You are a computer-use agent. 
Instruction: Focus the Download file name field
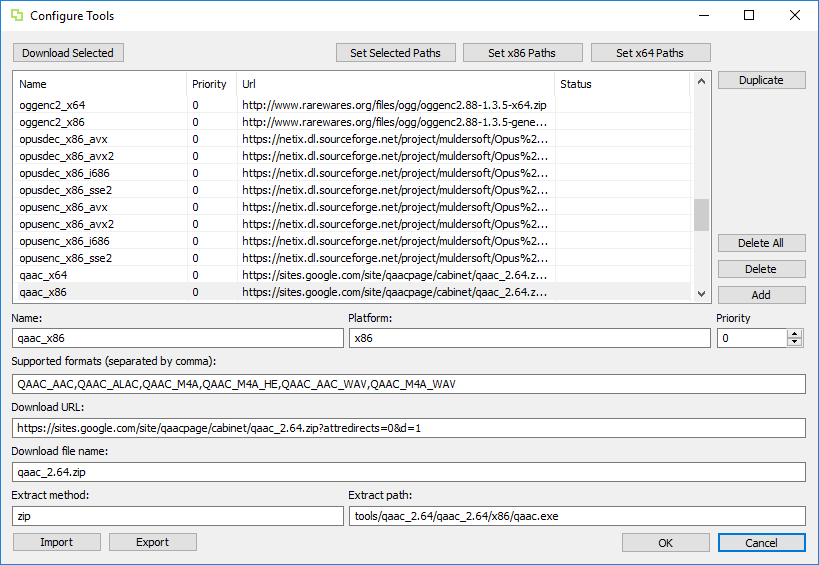[408, 472]
